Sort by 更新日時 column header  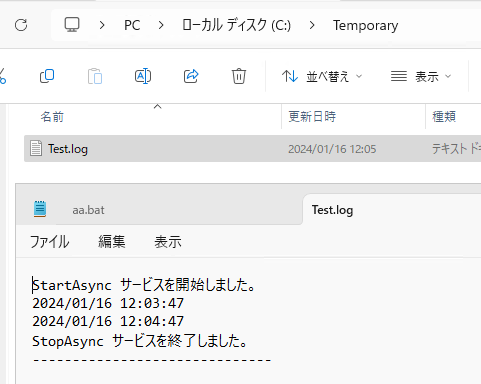[x=312, y=117]
